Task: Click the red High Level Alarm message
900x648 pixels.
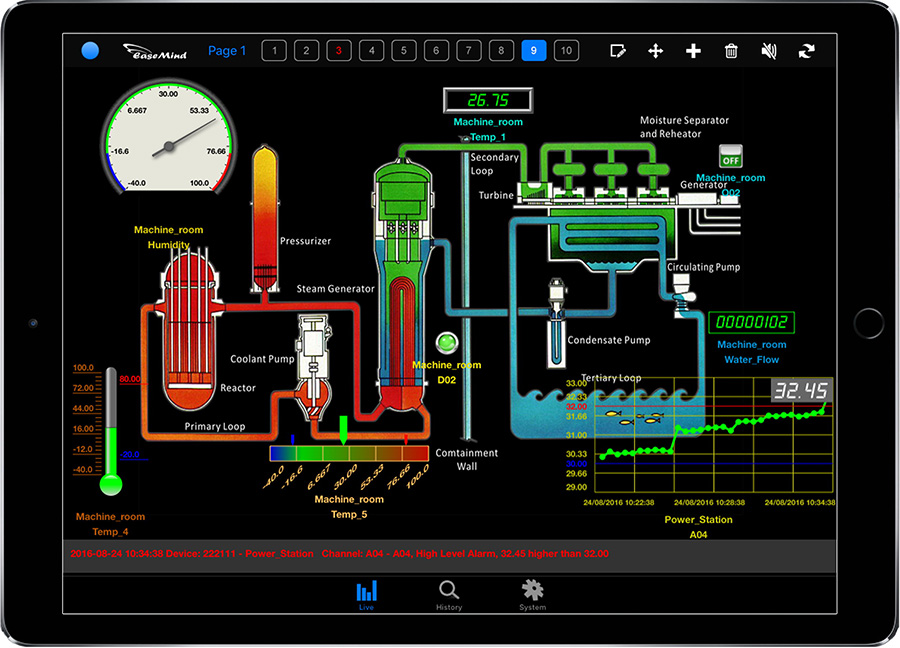Action: click(339, 554)
